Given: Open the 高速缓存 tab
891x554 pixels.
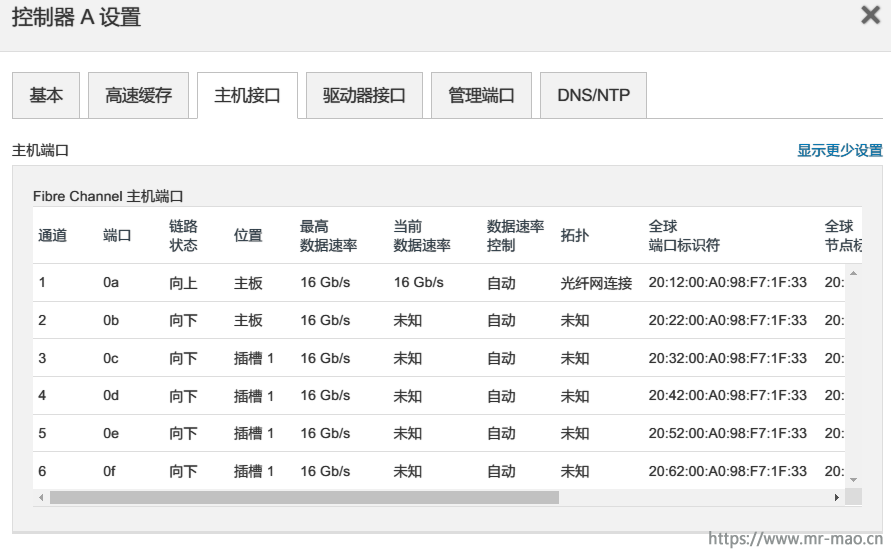Looking at the screenshot, I should [x=138, y=95].
